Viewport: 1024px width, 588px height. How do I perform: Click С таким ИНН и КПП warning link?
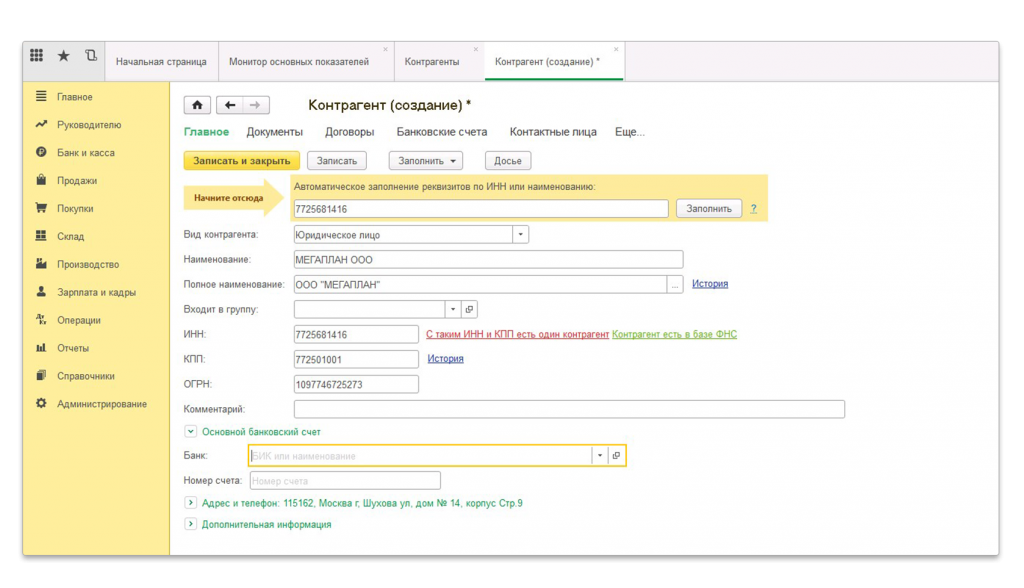point(517,334)
